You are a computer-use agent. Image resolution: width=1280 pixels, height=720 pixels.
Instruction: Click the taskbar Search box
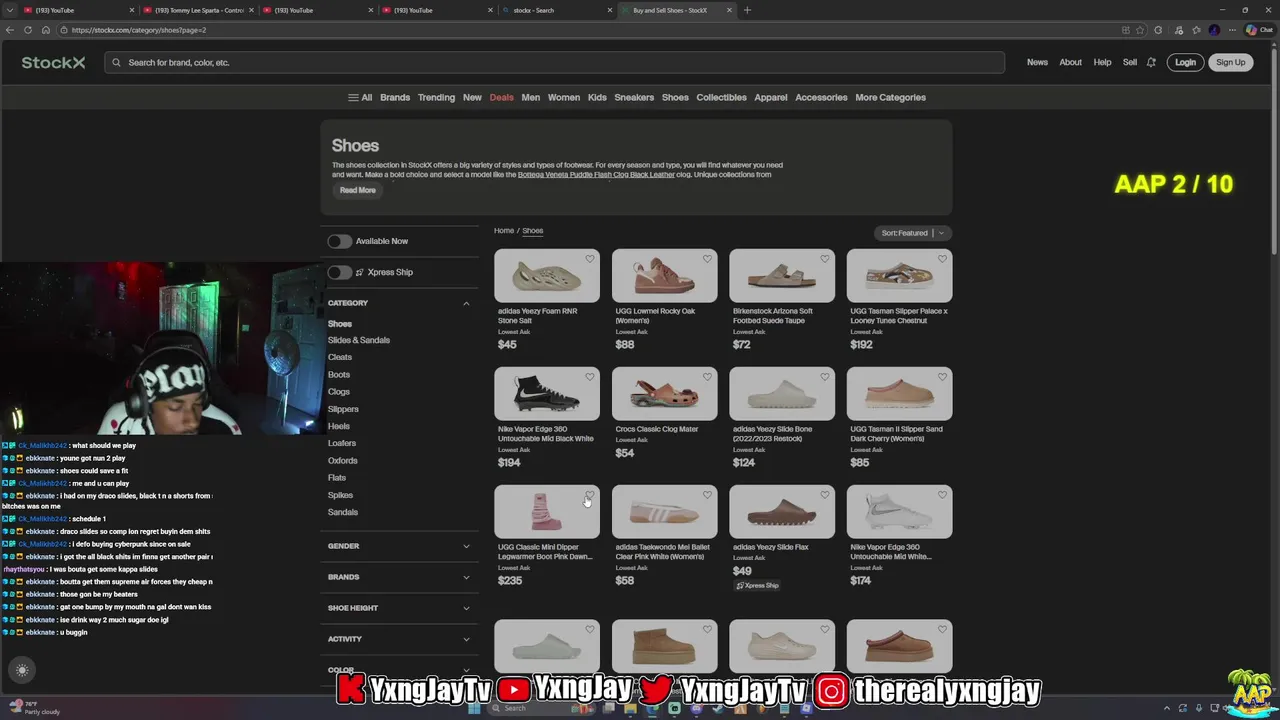[534, 708]
